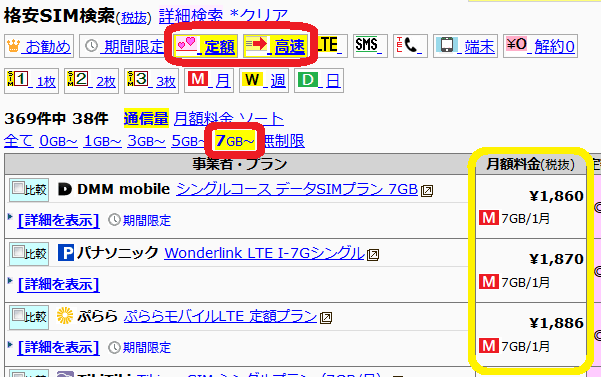Image resolution: width=601 pixels, height=377 pixels.
Task: Filter by TEL phone icon
Action: click(410, 46)
